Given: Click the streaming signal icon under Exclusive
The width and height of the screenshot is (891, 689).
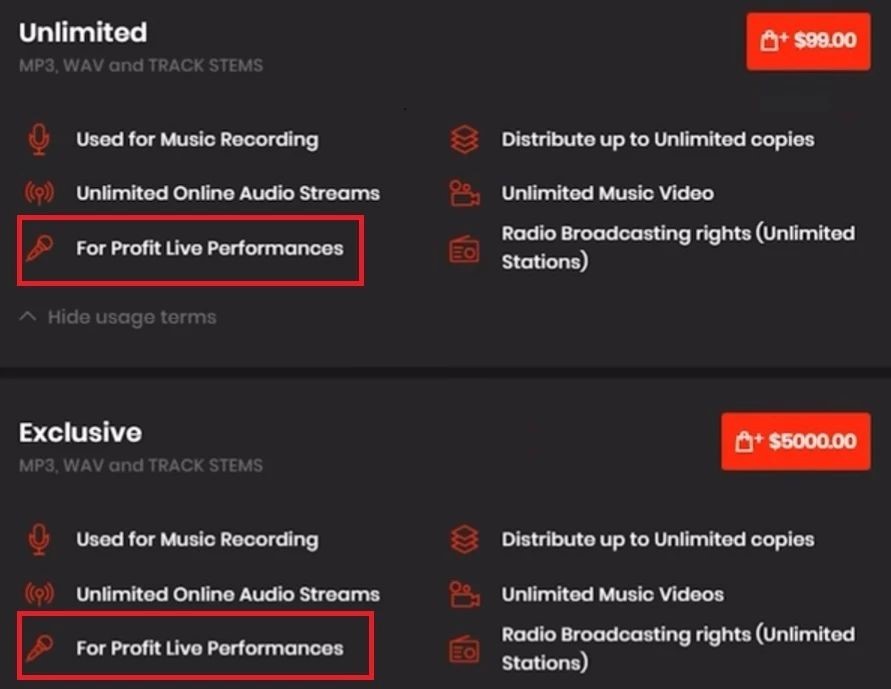Looking at the screenshot, I should pos(39,594).
